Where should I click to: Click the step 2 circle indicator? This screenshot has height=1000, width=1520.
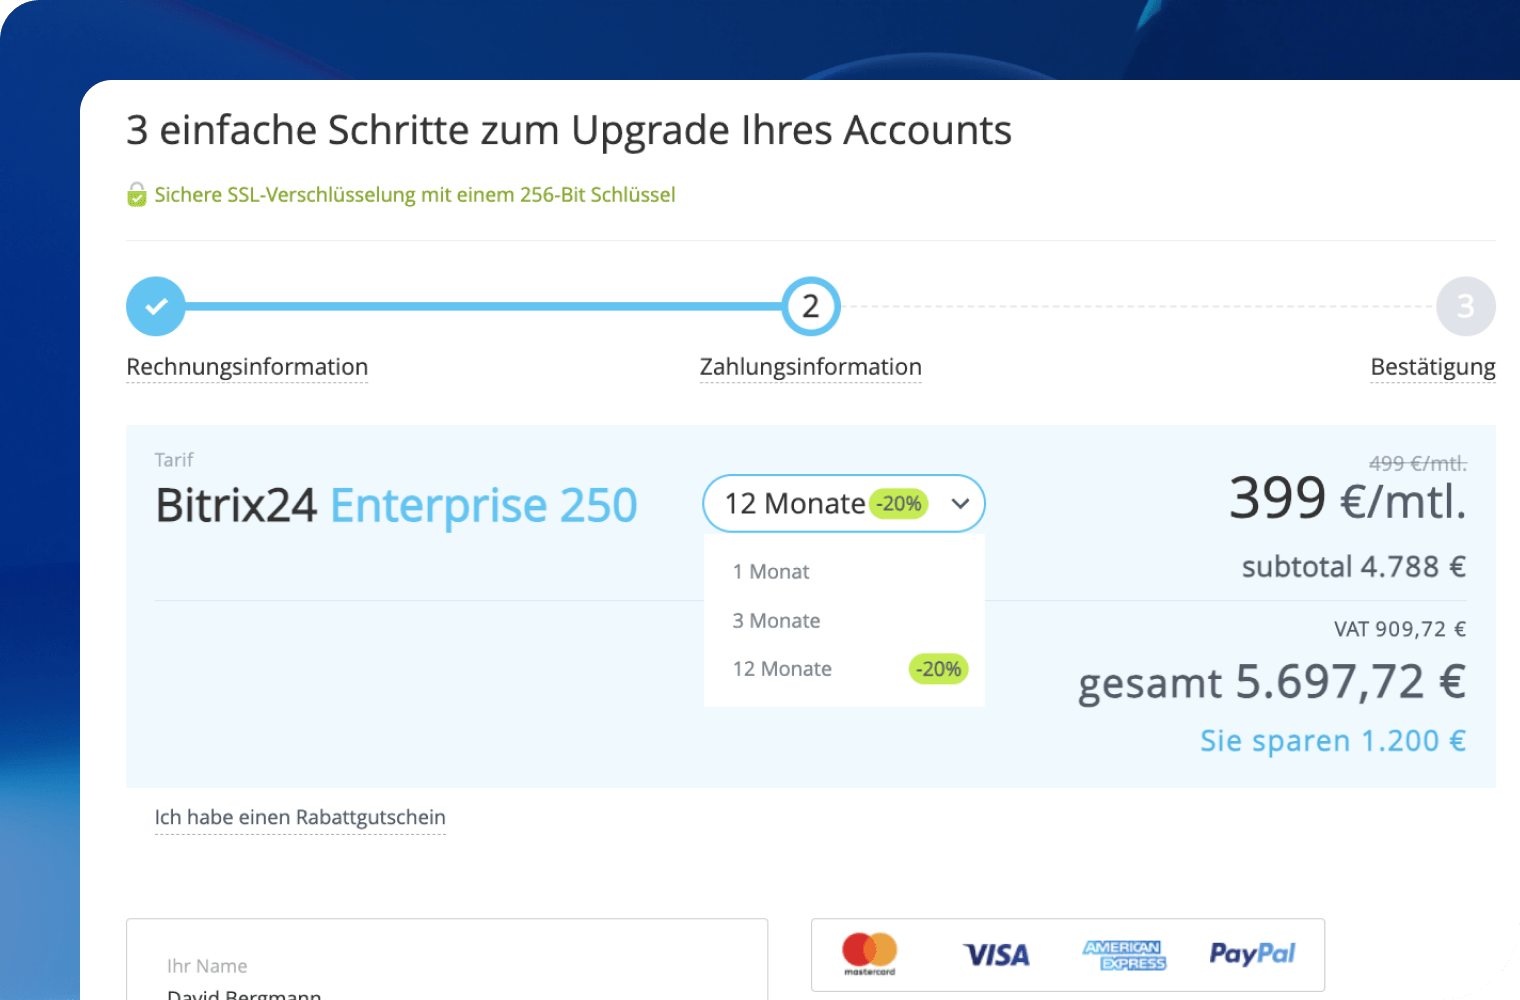pyautogui.click(x=811, y=306)
